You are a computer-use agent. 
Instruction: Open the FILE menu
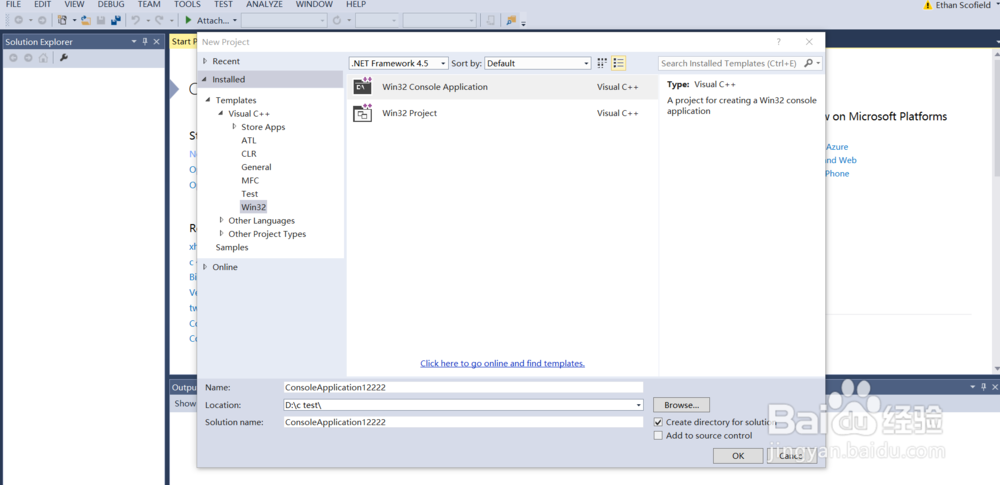pyautogui.click(x=13, y=4)
